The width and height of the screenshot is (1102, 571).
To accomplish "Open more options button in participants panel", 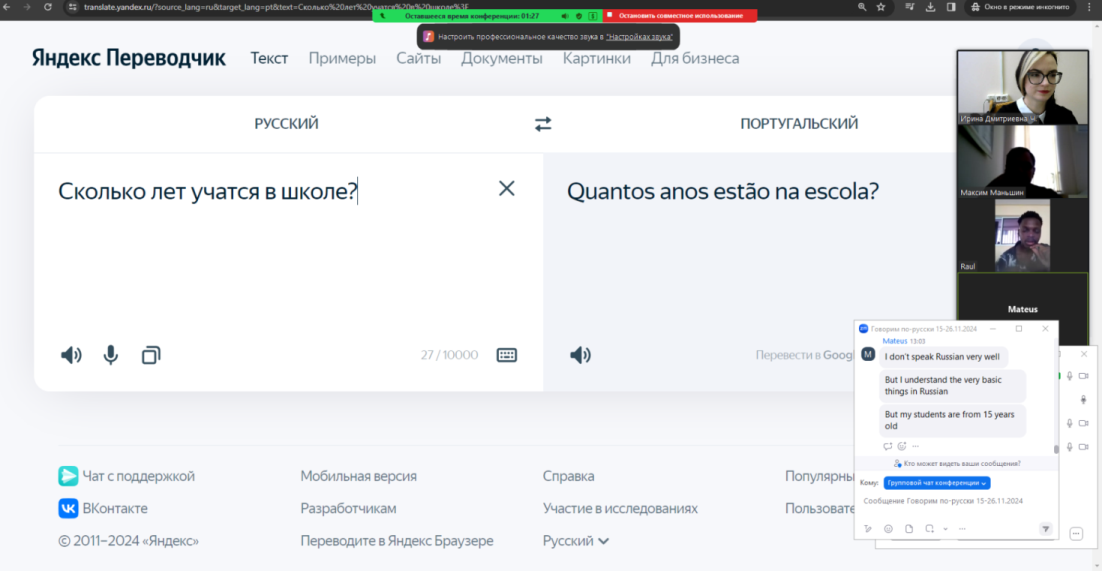I will [x=1076, y=534].
